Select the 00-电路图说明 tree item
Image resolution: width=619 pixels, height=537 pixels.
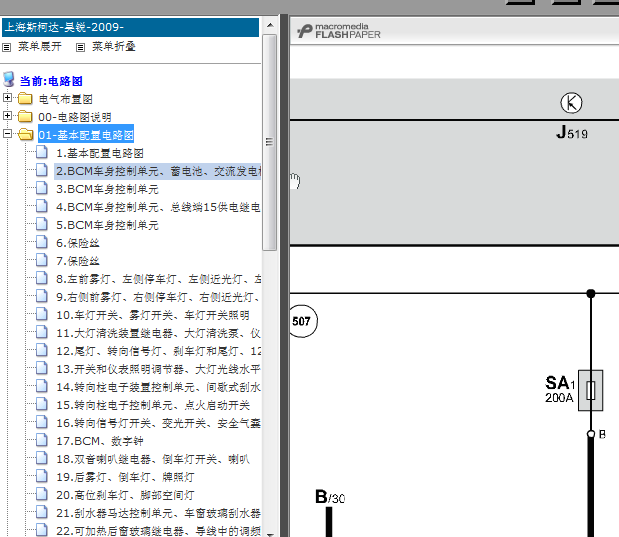pos(75,117)
